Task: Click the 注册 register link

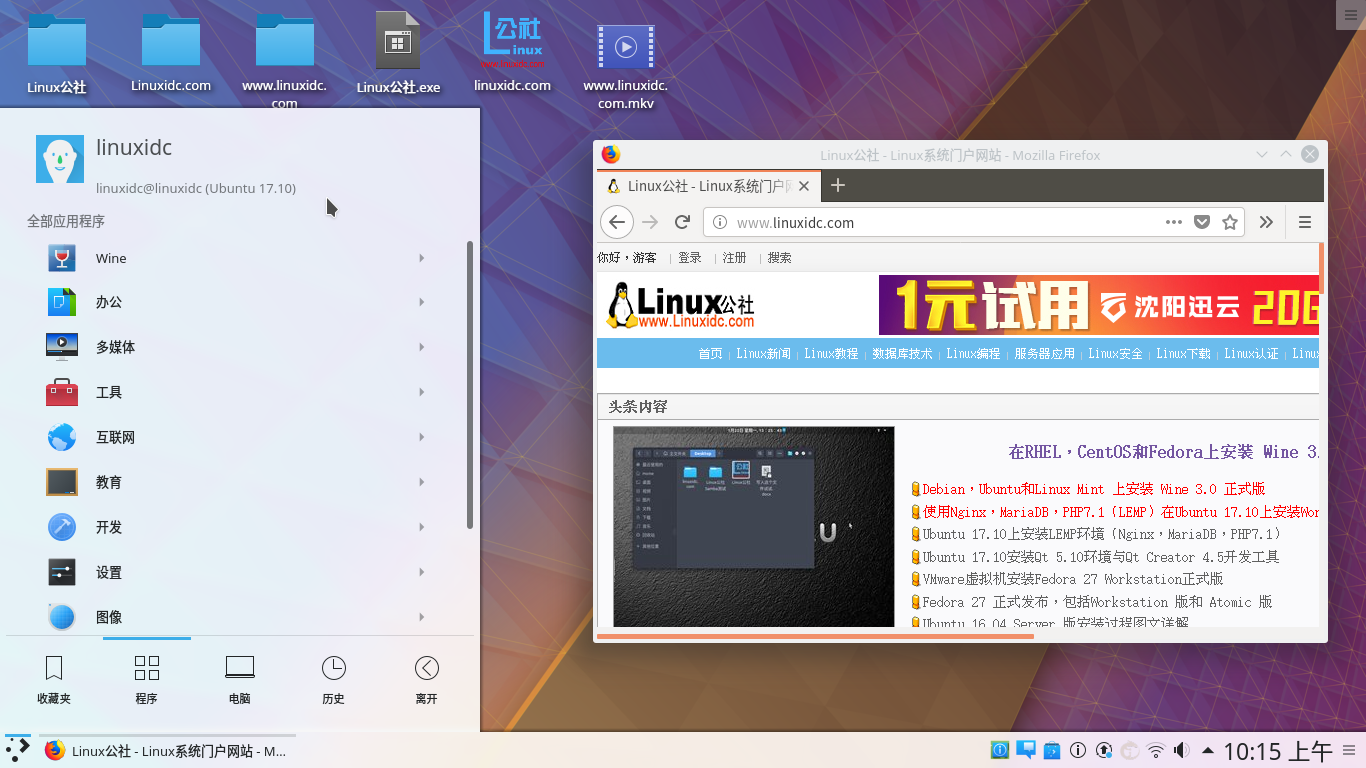Action: (735, 258)
